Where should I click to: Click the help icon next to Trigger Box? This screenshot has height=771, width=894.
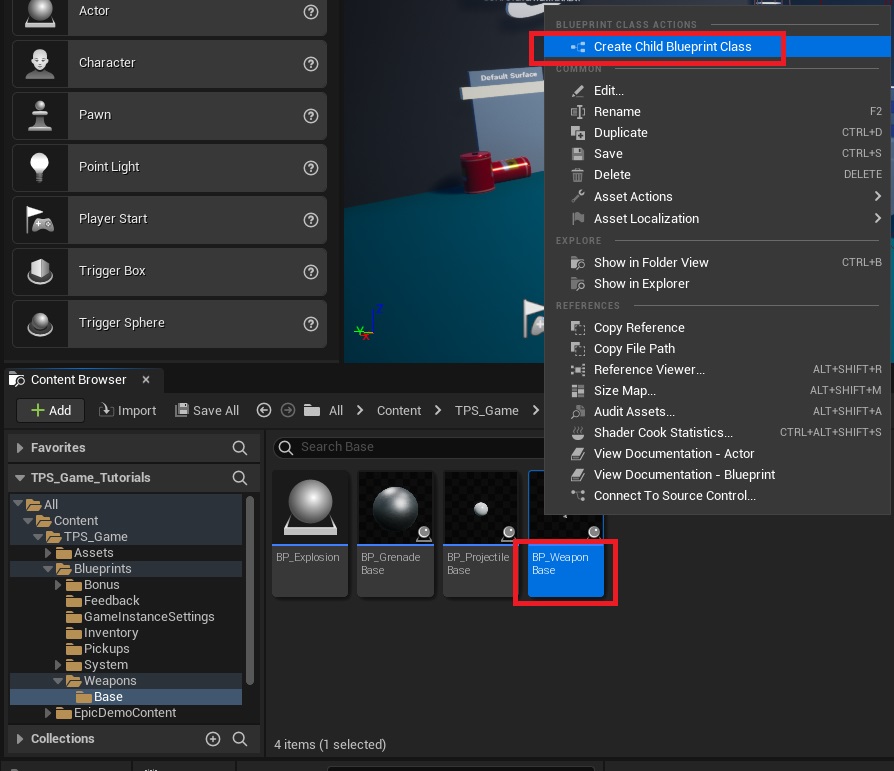311,271
